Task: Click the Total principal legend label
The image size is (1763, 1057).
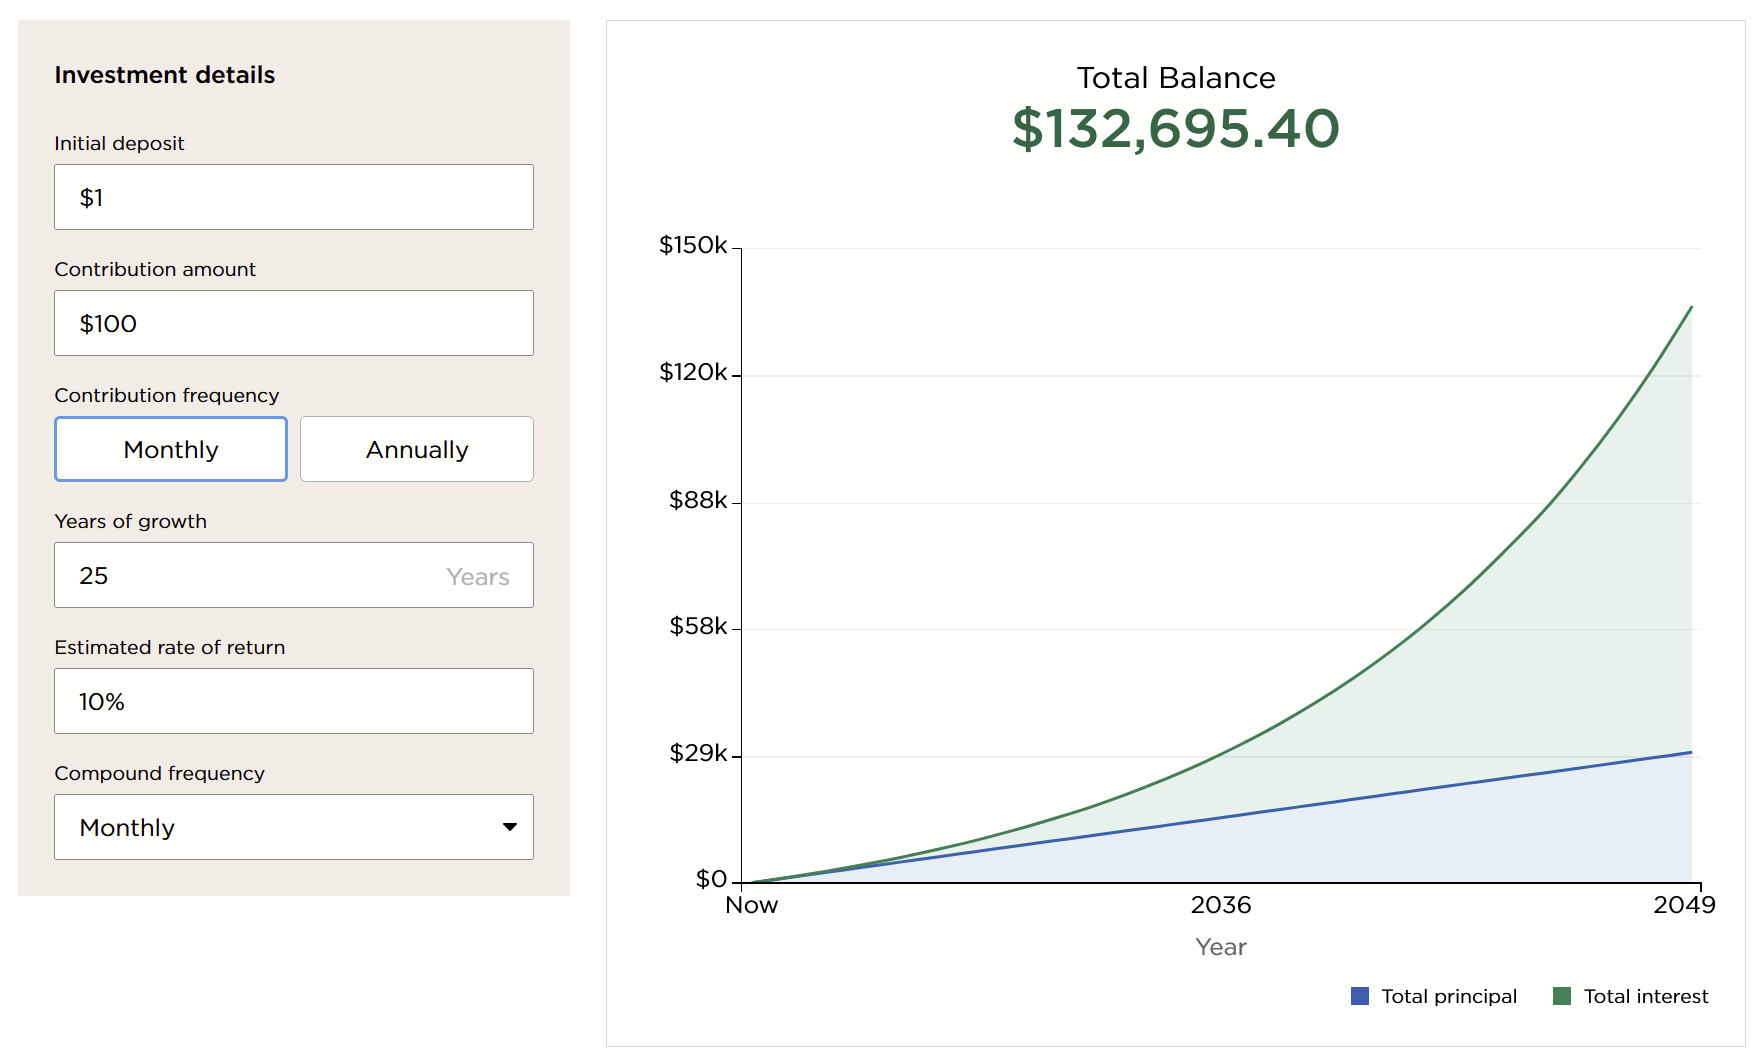Action: pos(1449,996)
